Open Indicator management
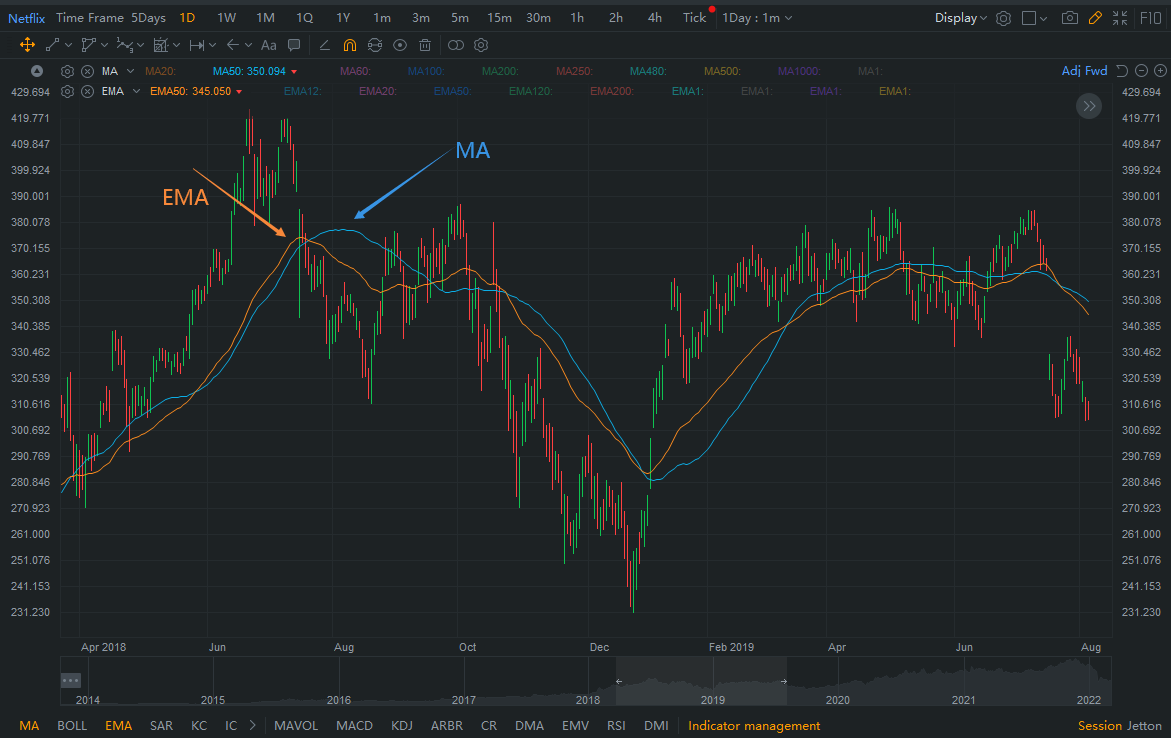This screenshot has height=738, width=1171. 753,726
